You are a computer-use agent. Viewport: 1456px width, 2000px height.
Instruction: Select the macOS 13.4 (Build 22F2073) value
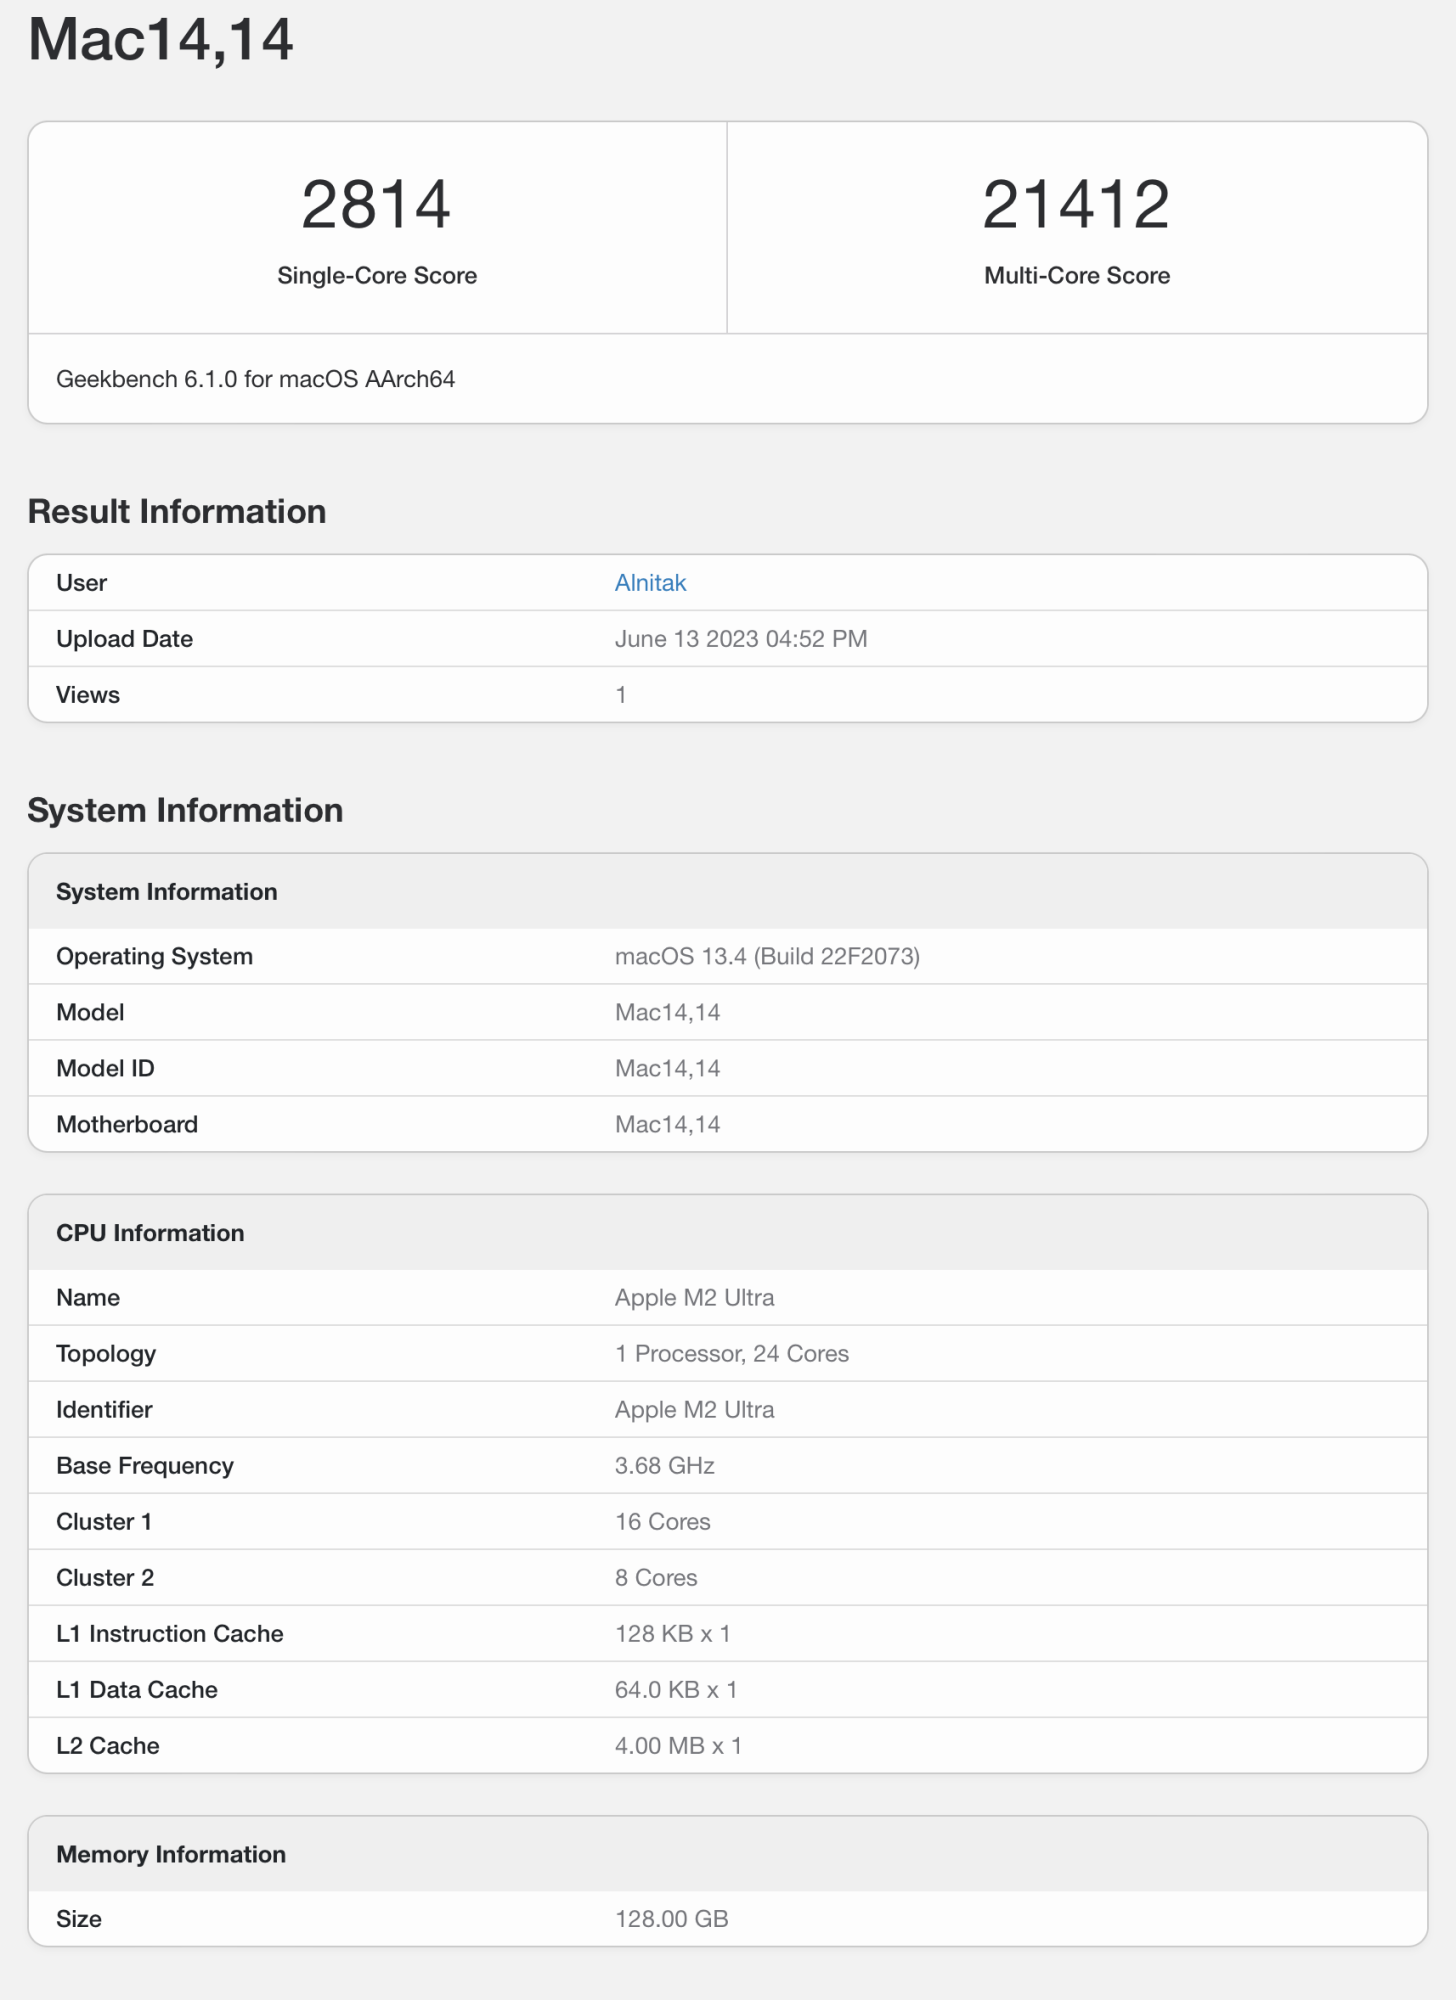(767, 957)
